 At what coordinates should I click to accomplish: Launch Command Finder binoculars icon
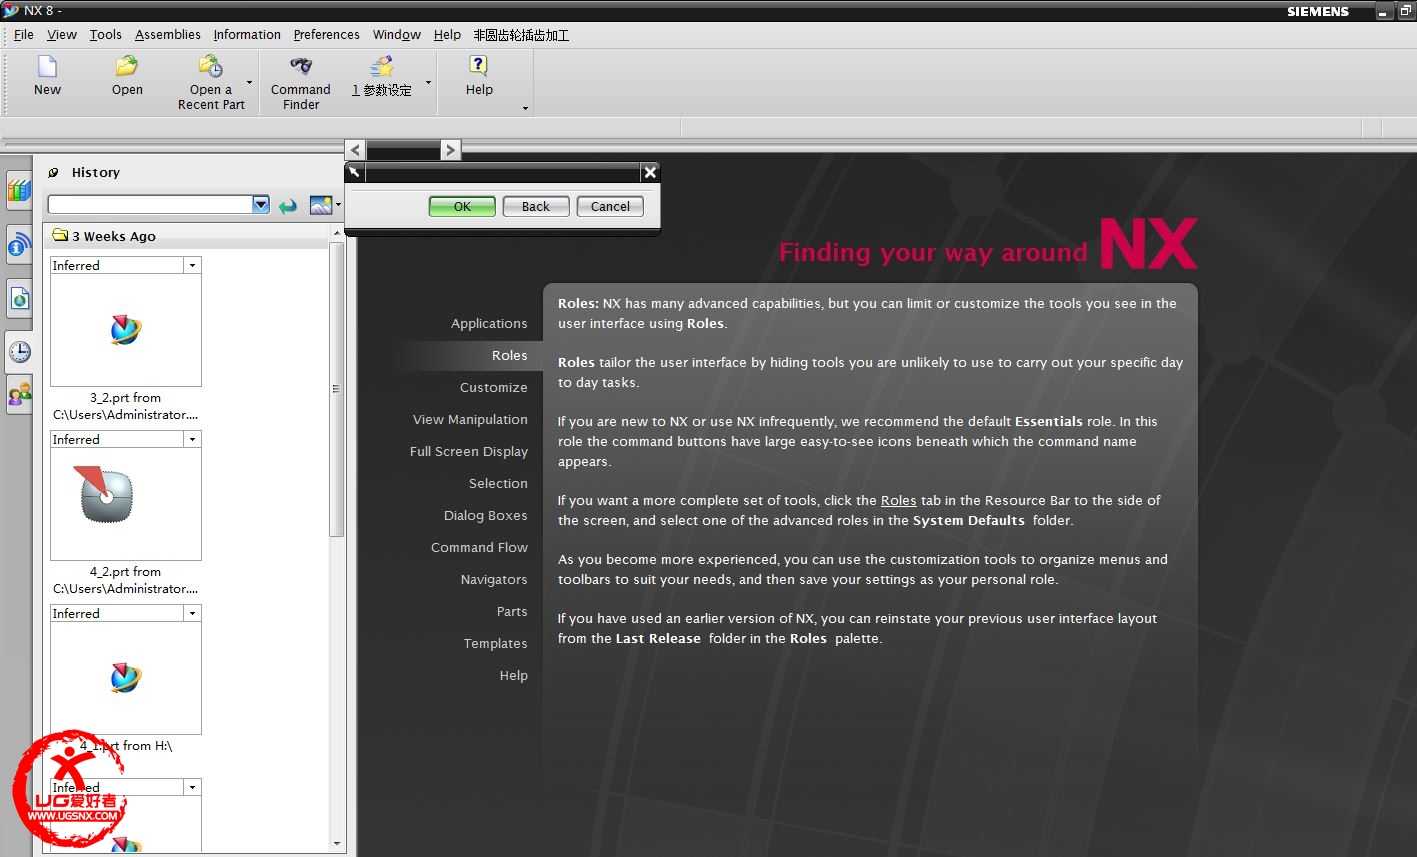tap(301, 67)
